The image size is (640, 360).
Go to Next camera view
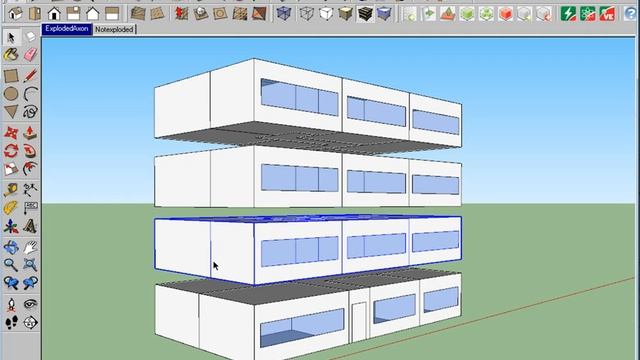(30, 282)
